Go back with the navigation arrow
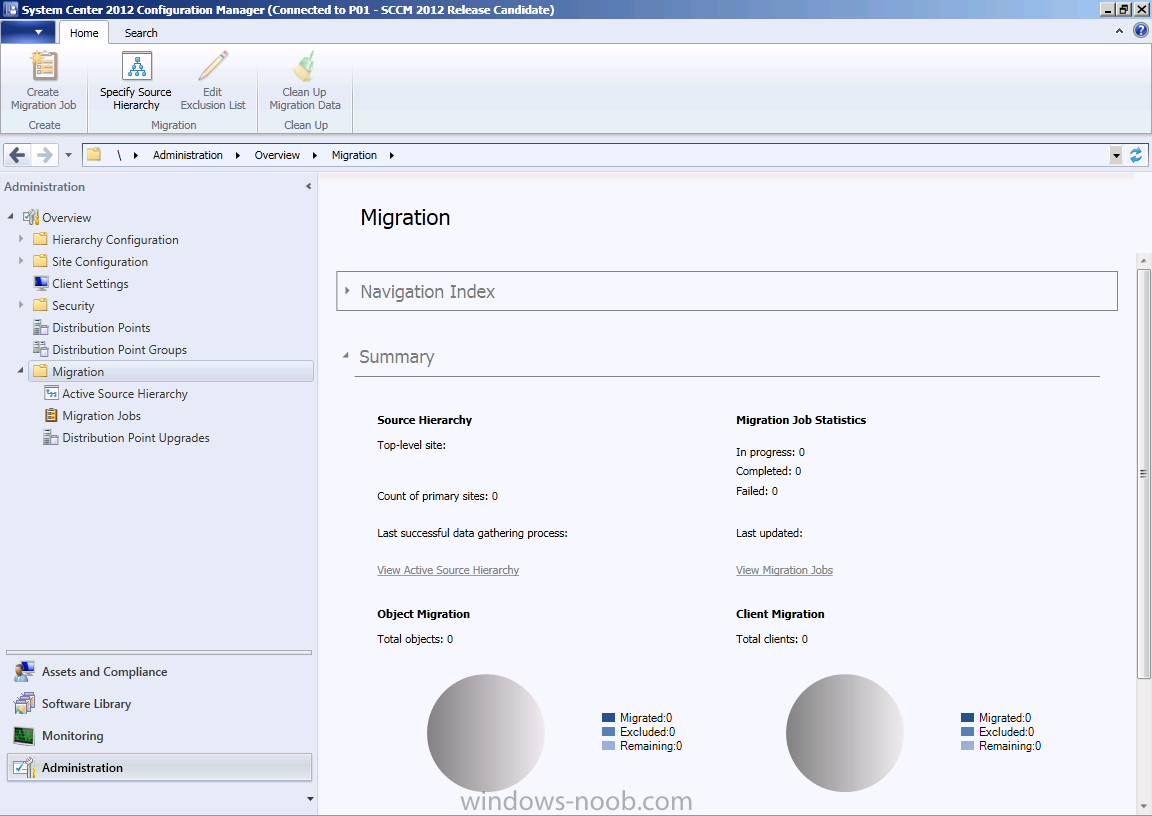The height and width of the screenshot is (816, 1152). click(x=18, y=155)
